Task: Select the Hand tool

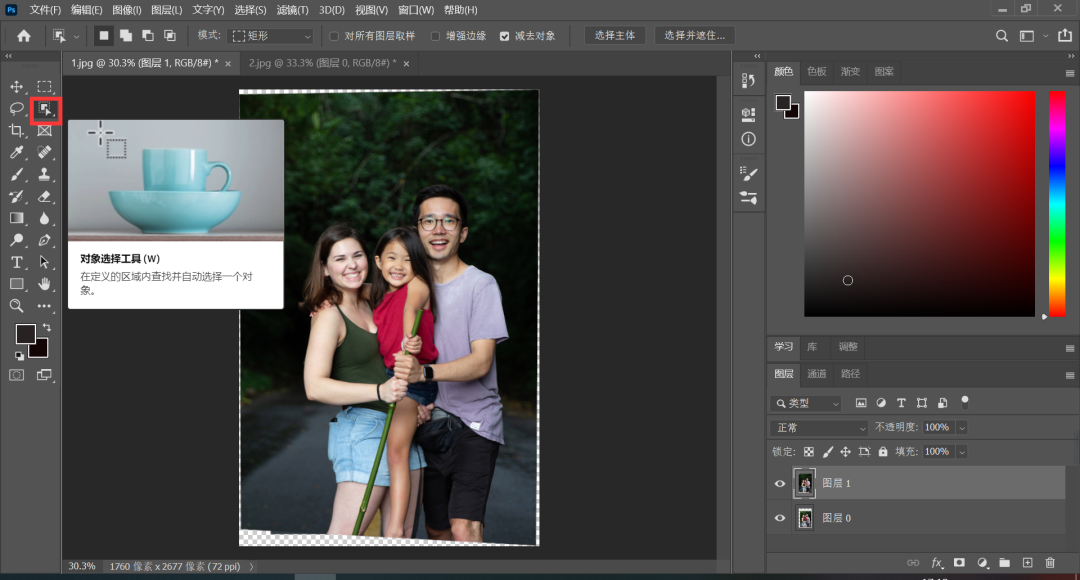Action: (44, 284)
